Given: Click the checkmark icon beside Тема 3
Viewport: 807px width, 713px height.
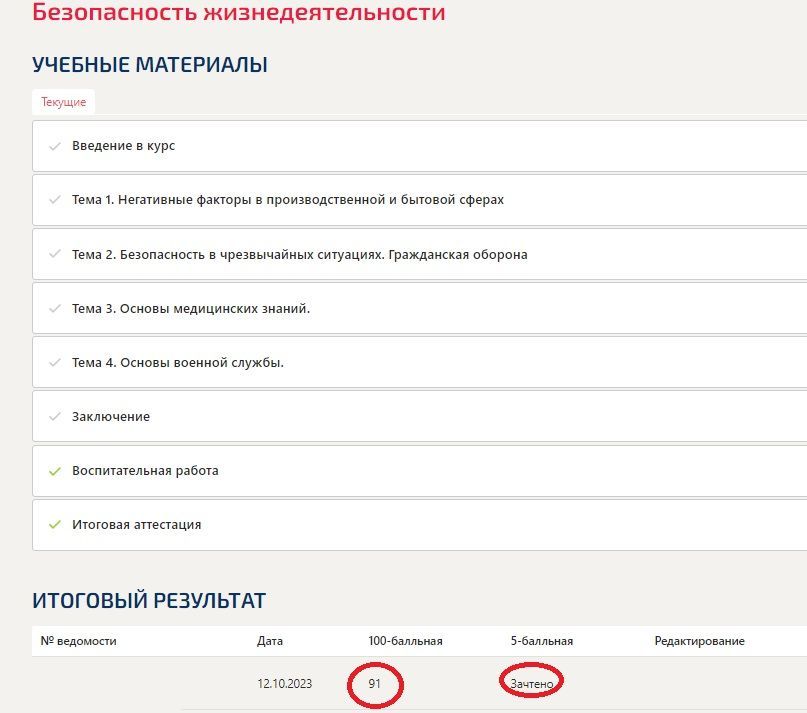Looking at the screenshot, I should (55, 308).
